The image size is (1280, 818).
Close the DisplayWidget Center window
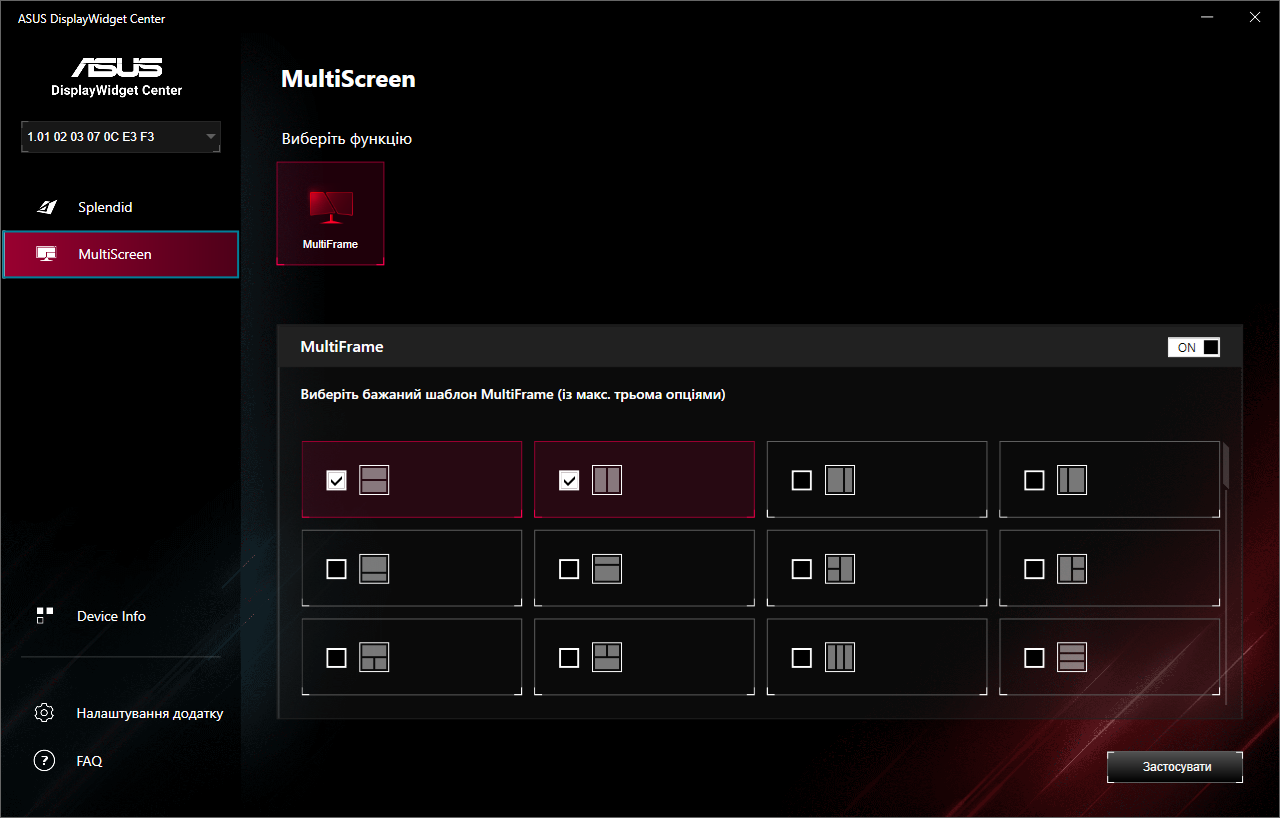tap(1255, 17)
